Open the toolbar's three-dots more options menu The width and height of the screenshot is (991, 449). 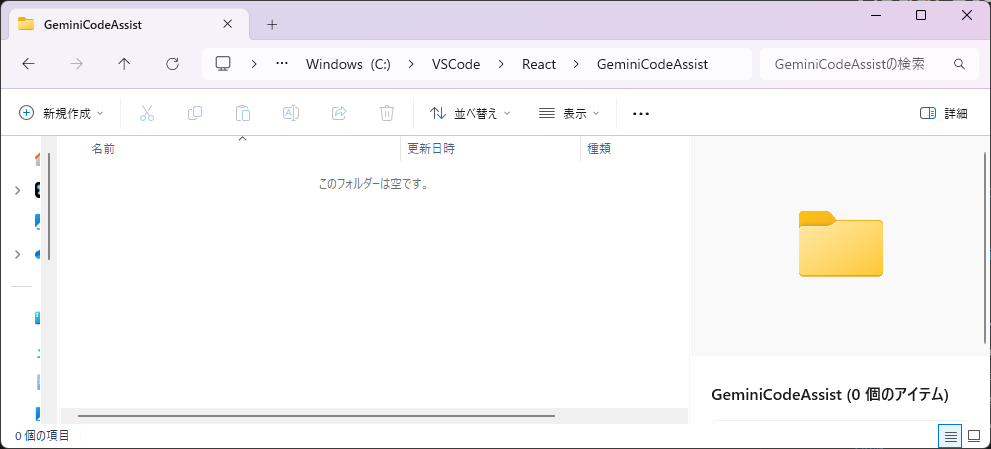pos(641,114)
